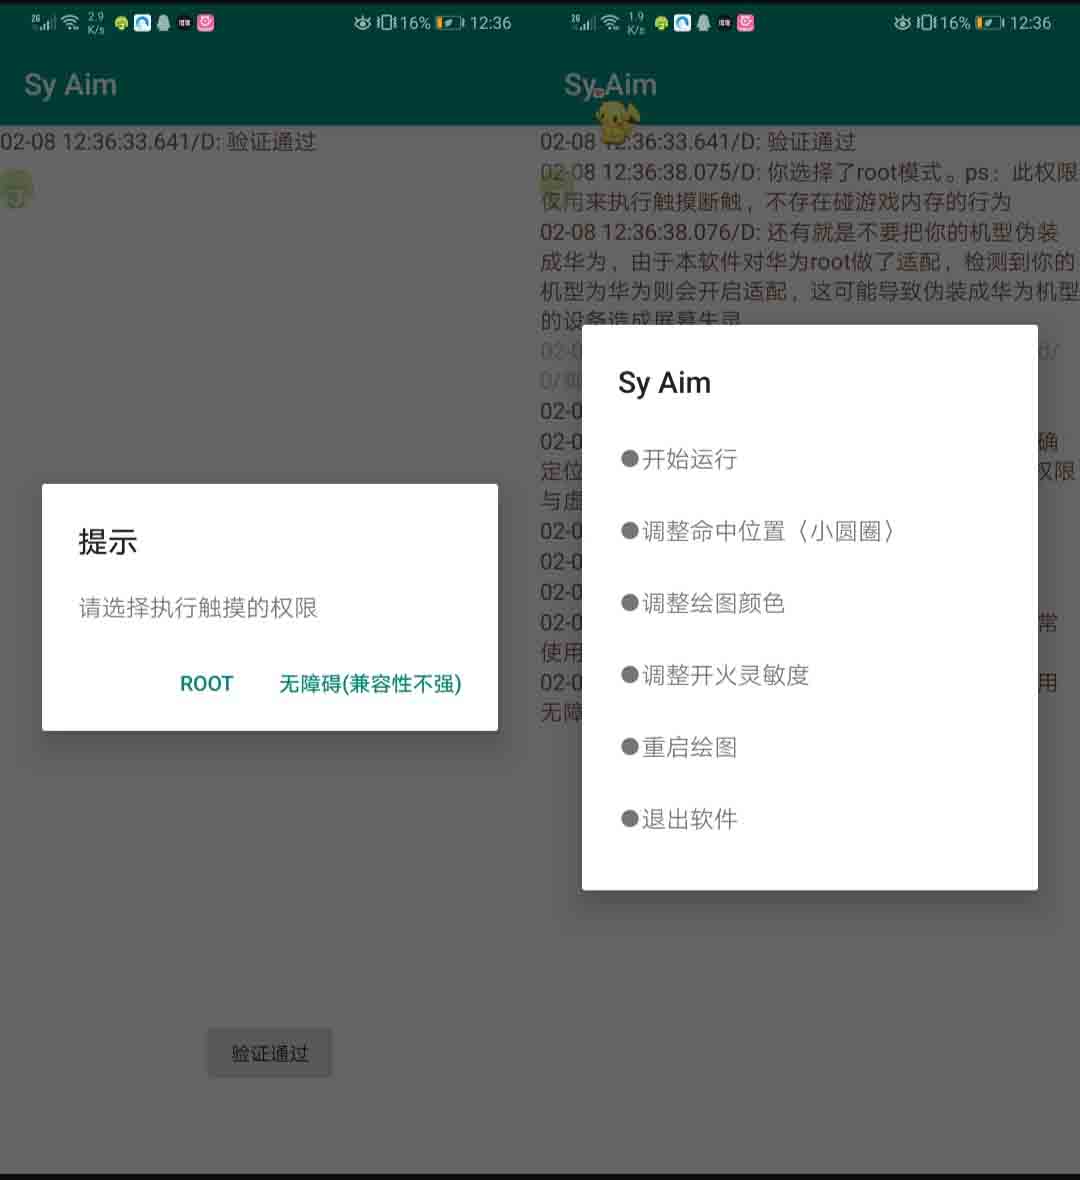Tap battery icon in left status bar
The width and height of the screenshot is (1080, 1180).
tap(450, 23)
